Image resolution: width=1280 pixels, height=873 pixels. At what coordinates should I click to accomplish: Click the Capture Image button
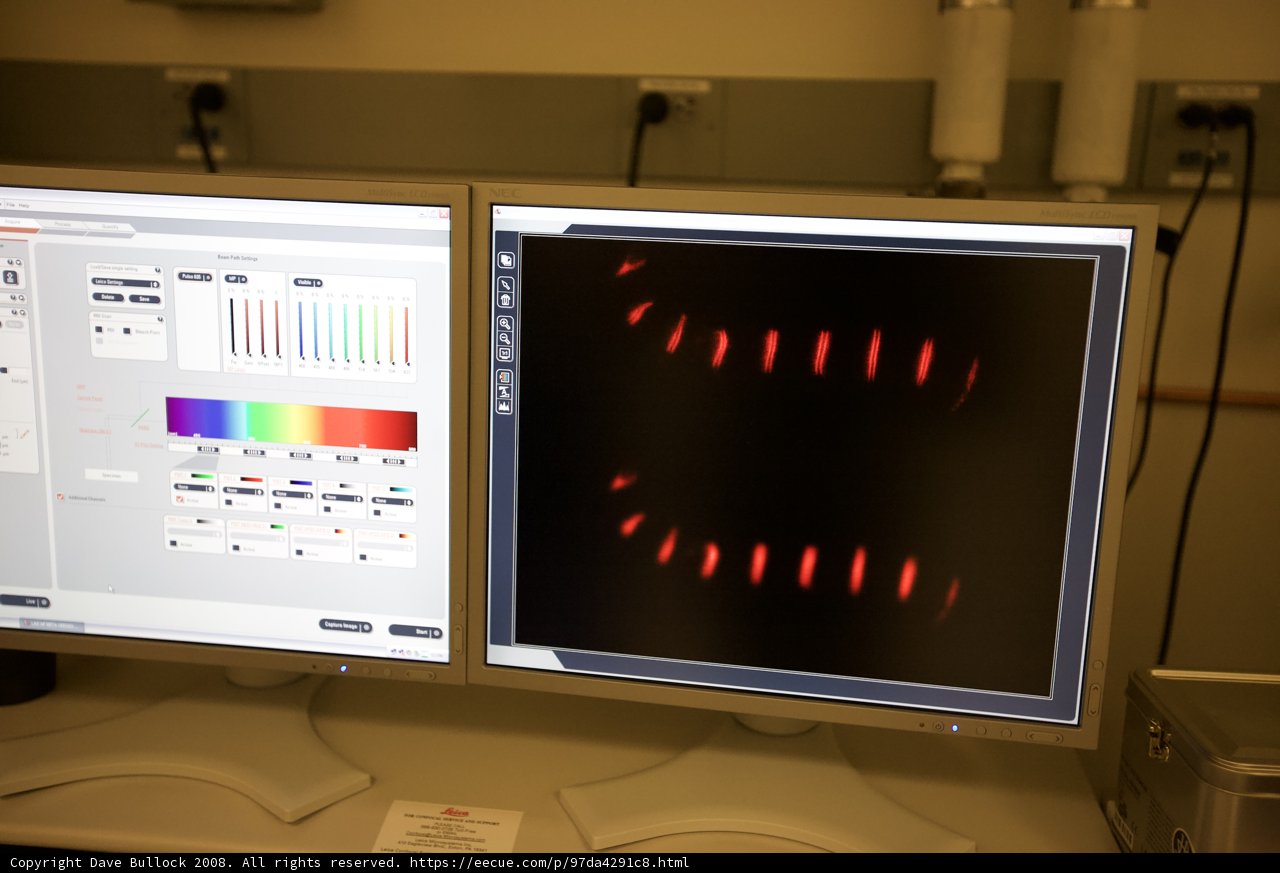pos(345,625)
